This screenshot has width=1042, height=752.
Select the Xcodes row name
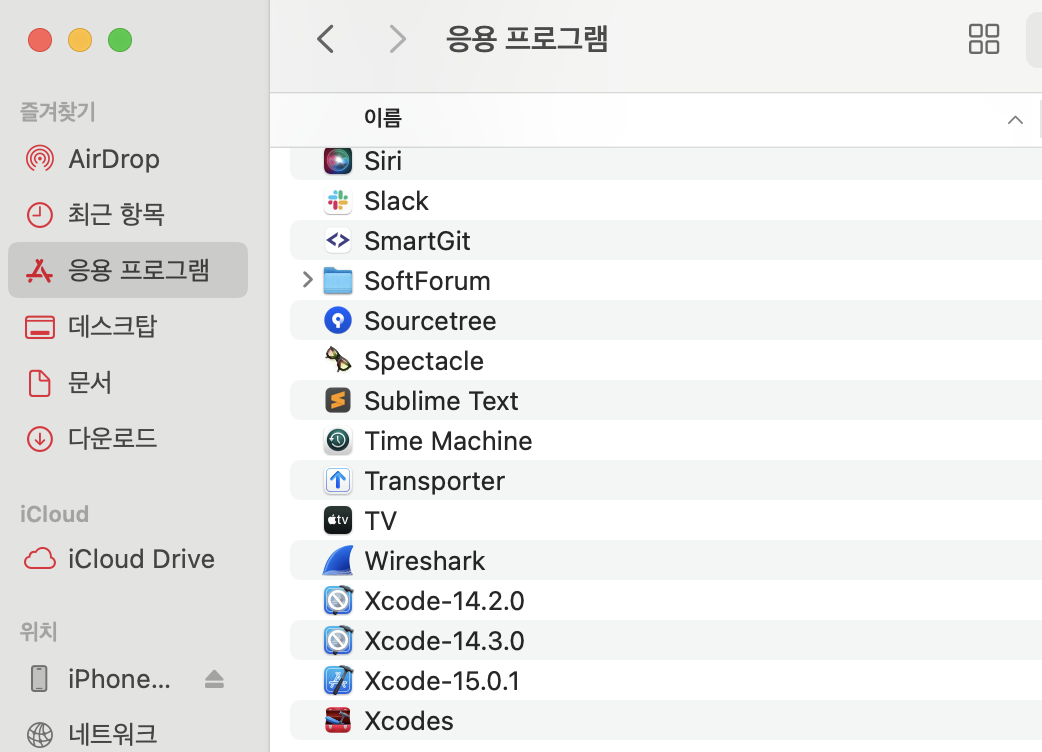click(x=409, y=721)
